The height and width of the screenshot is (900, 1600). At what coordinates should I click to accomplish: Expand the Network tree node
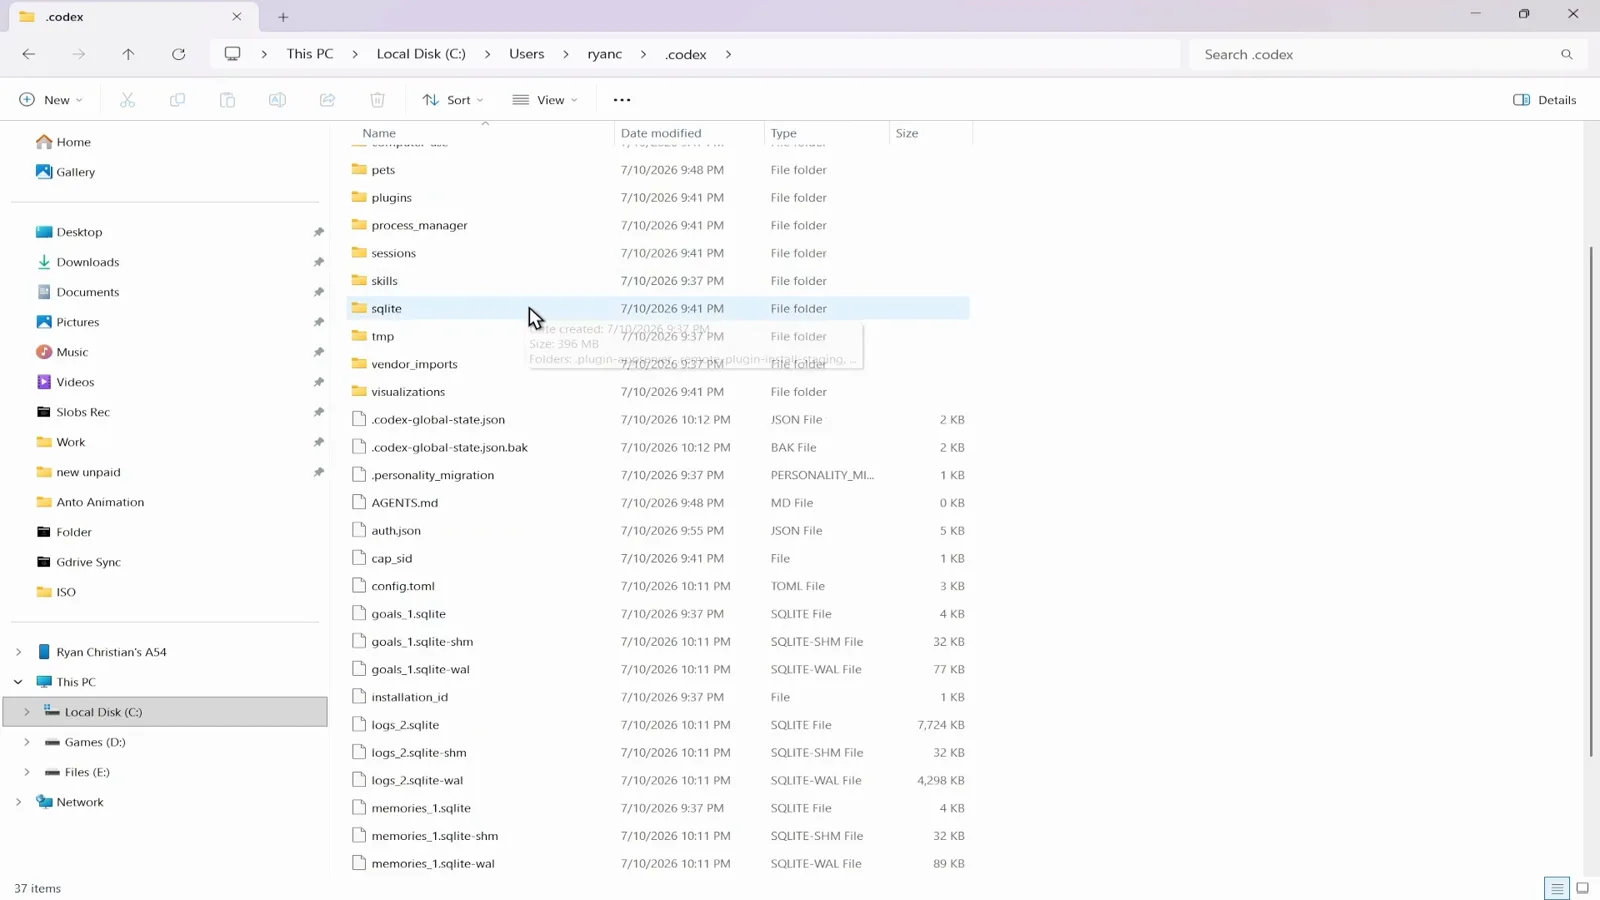click(18, 802)
